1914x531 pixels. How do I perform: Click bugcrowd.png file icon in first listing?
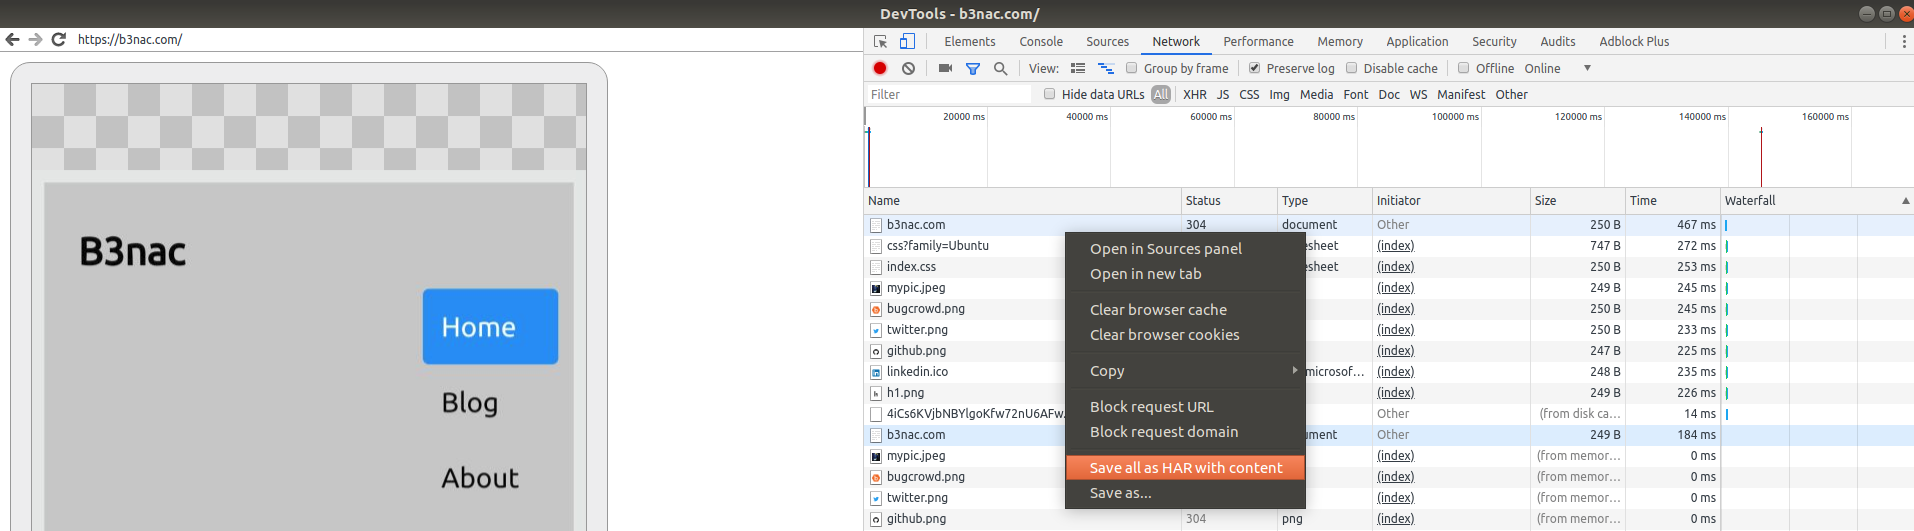(x=876, y=309)
